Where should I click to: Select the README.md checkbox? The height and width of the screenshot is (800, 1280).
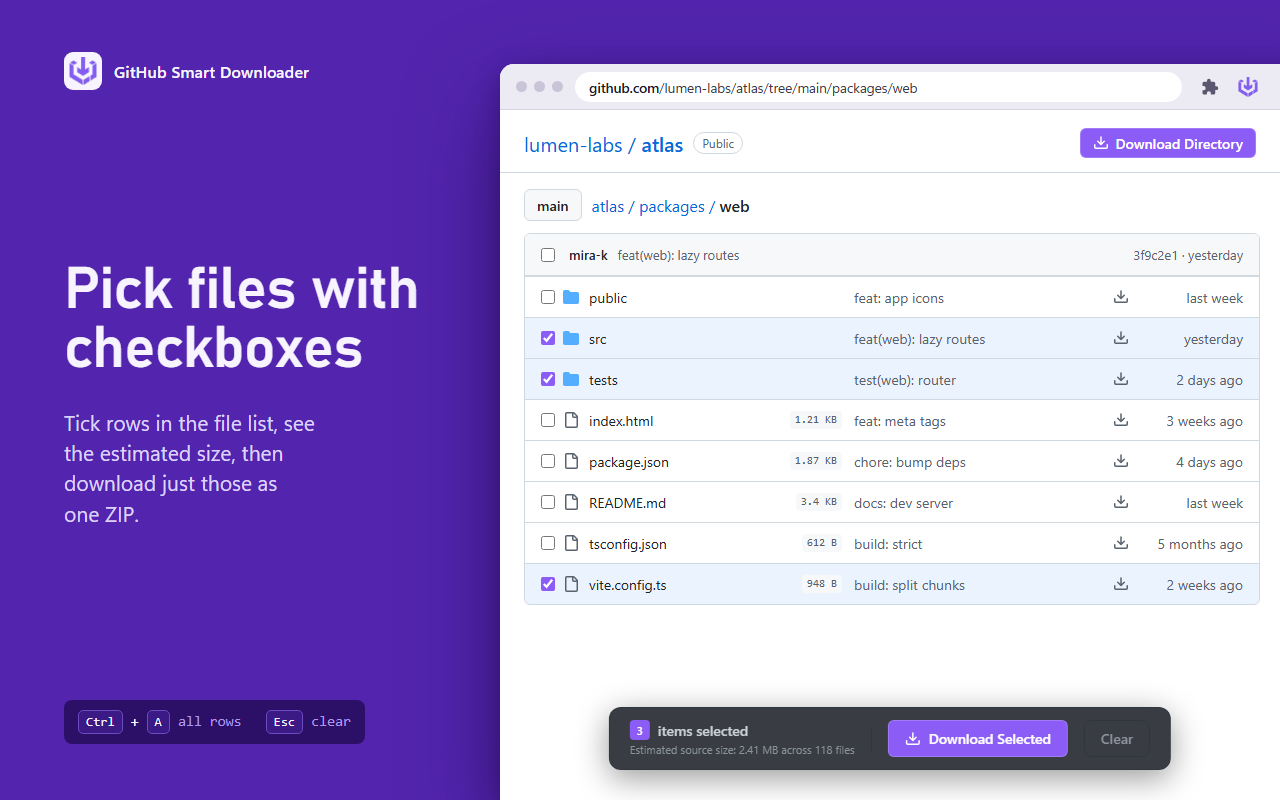(x=548, y=503)
